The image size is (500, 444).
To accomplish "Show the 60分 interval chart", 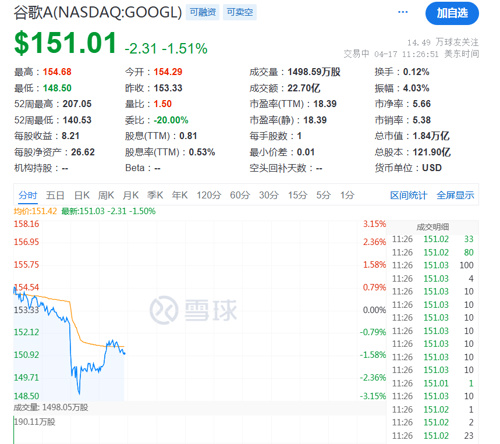I will (240, 195).
